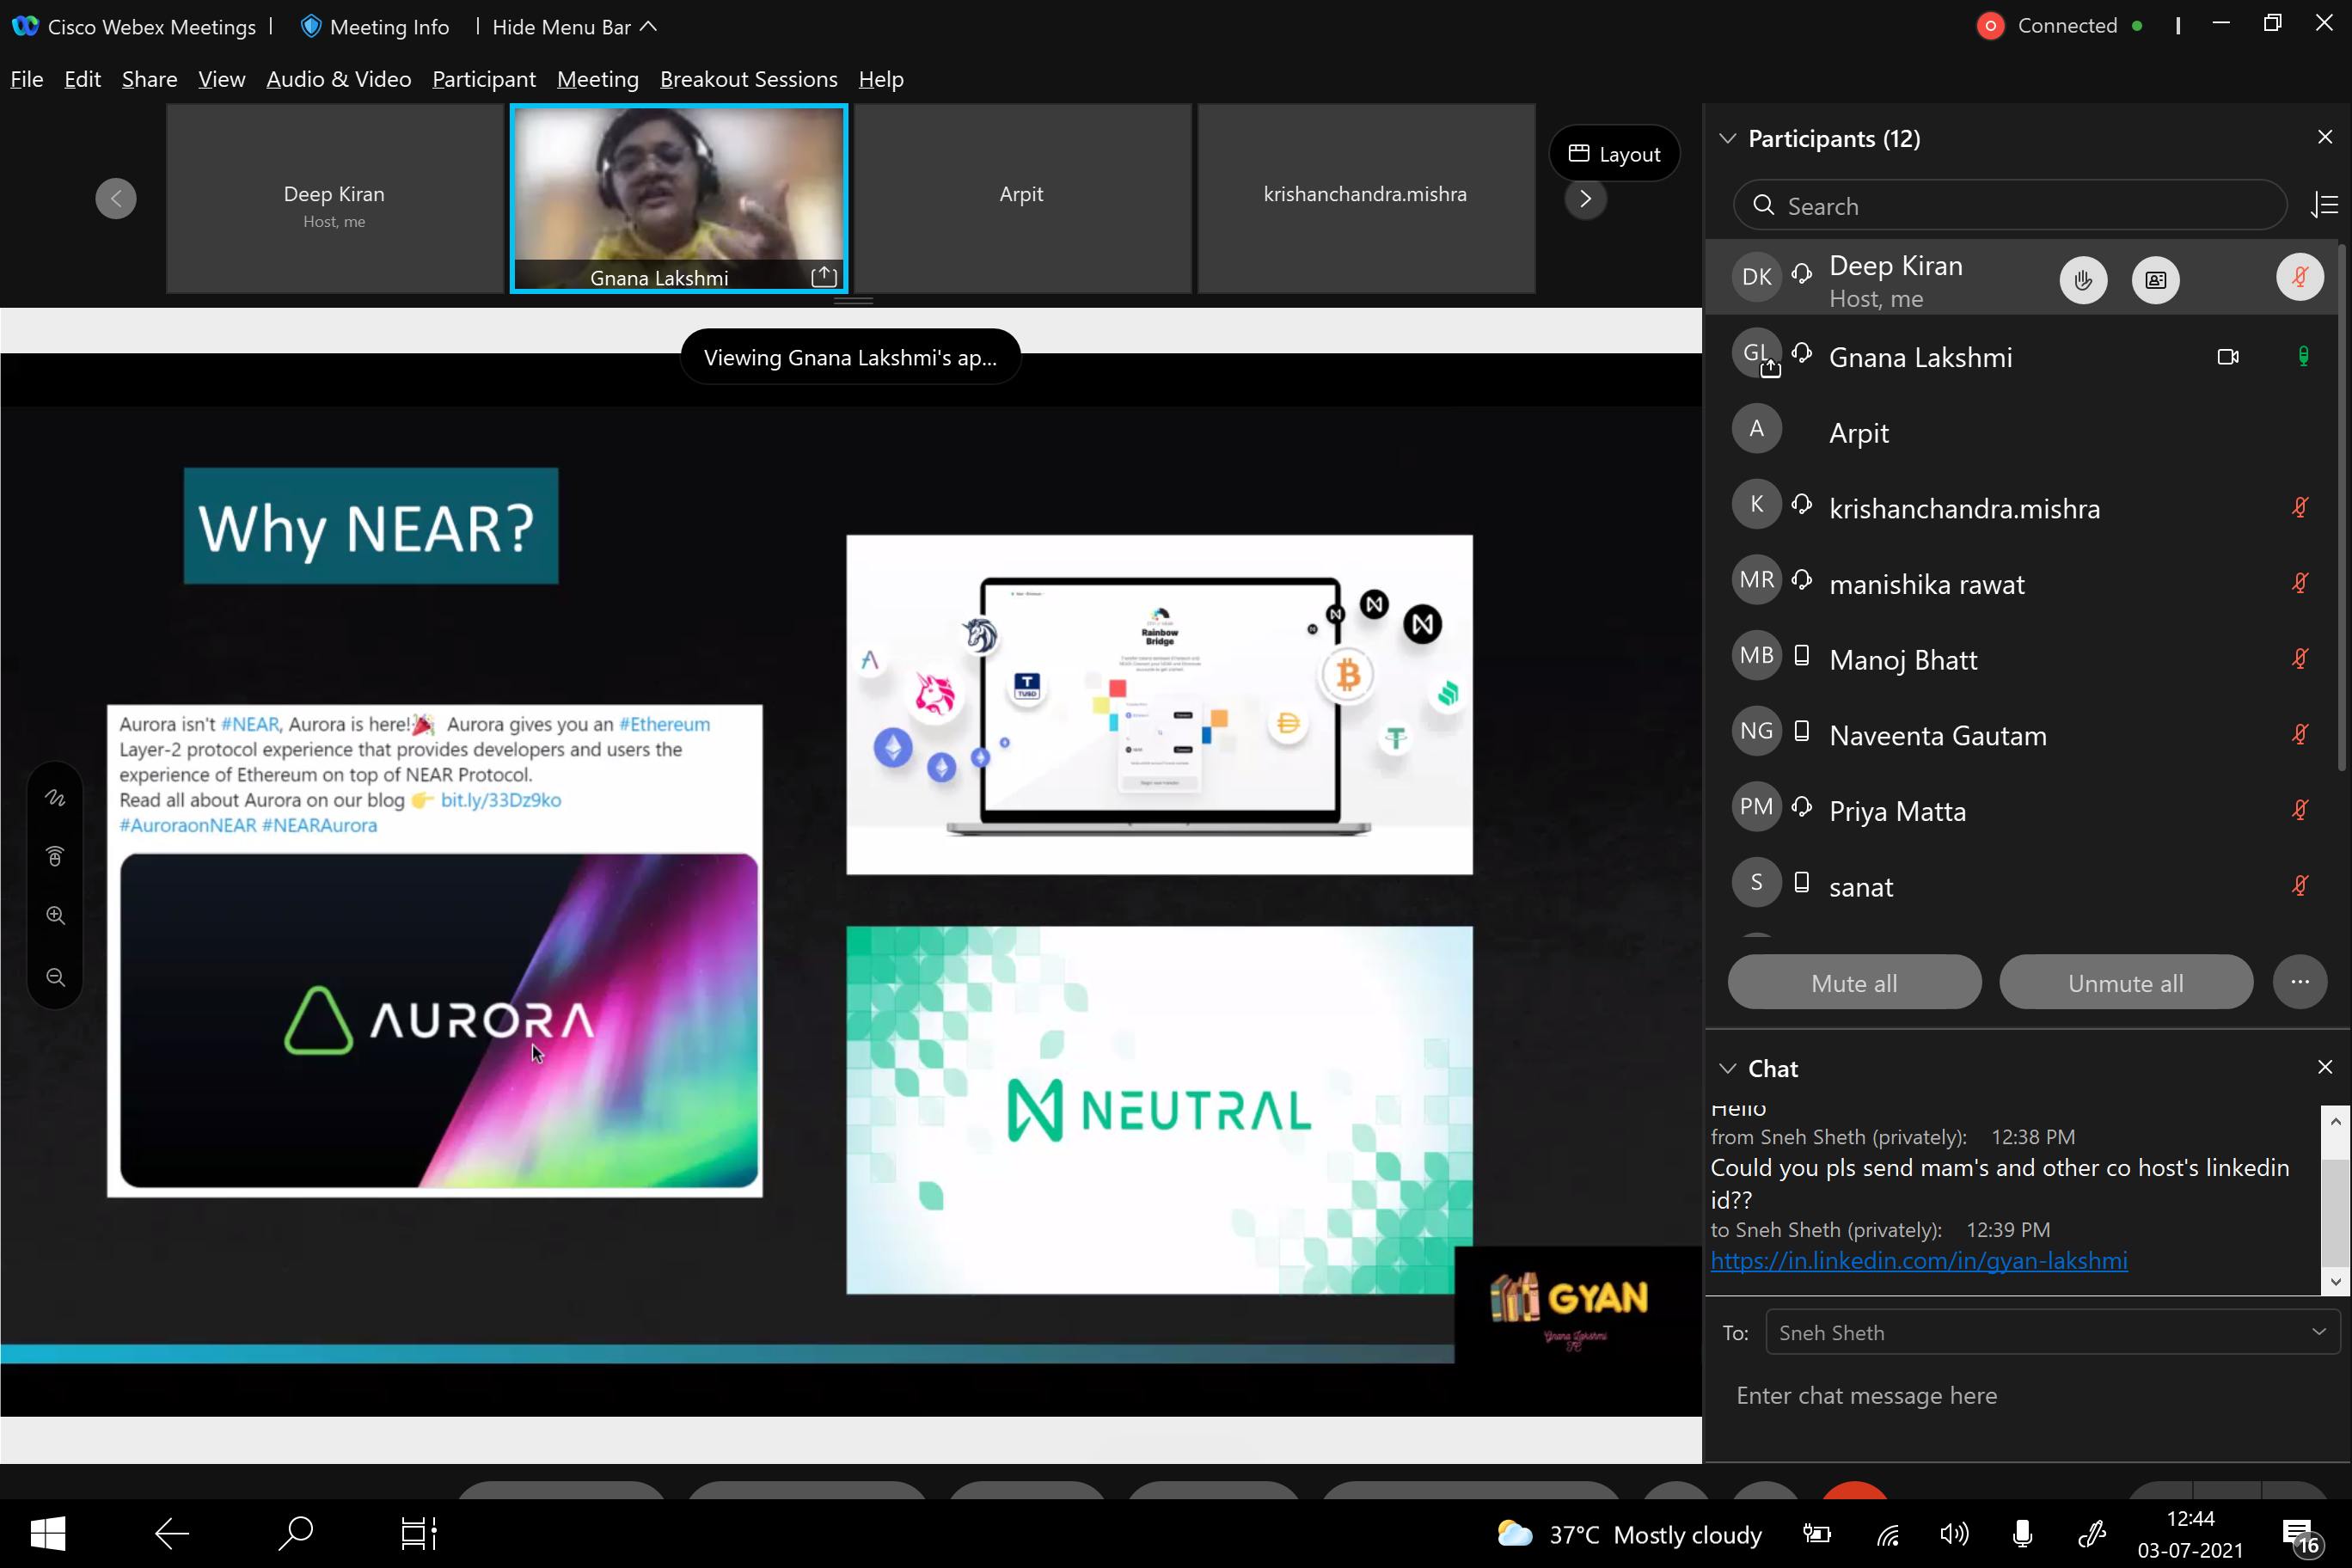Click the taskbar back arrow
Image resolution: width=2352 pixels, height=1568 pixels.
(x=172, y=1532)
